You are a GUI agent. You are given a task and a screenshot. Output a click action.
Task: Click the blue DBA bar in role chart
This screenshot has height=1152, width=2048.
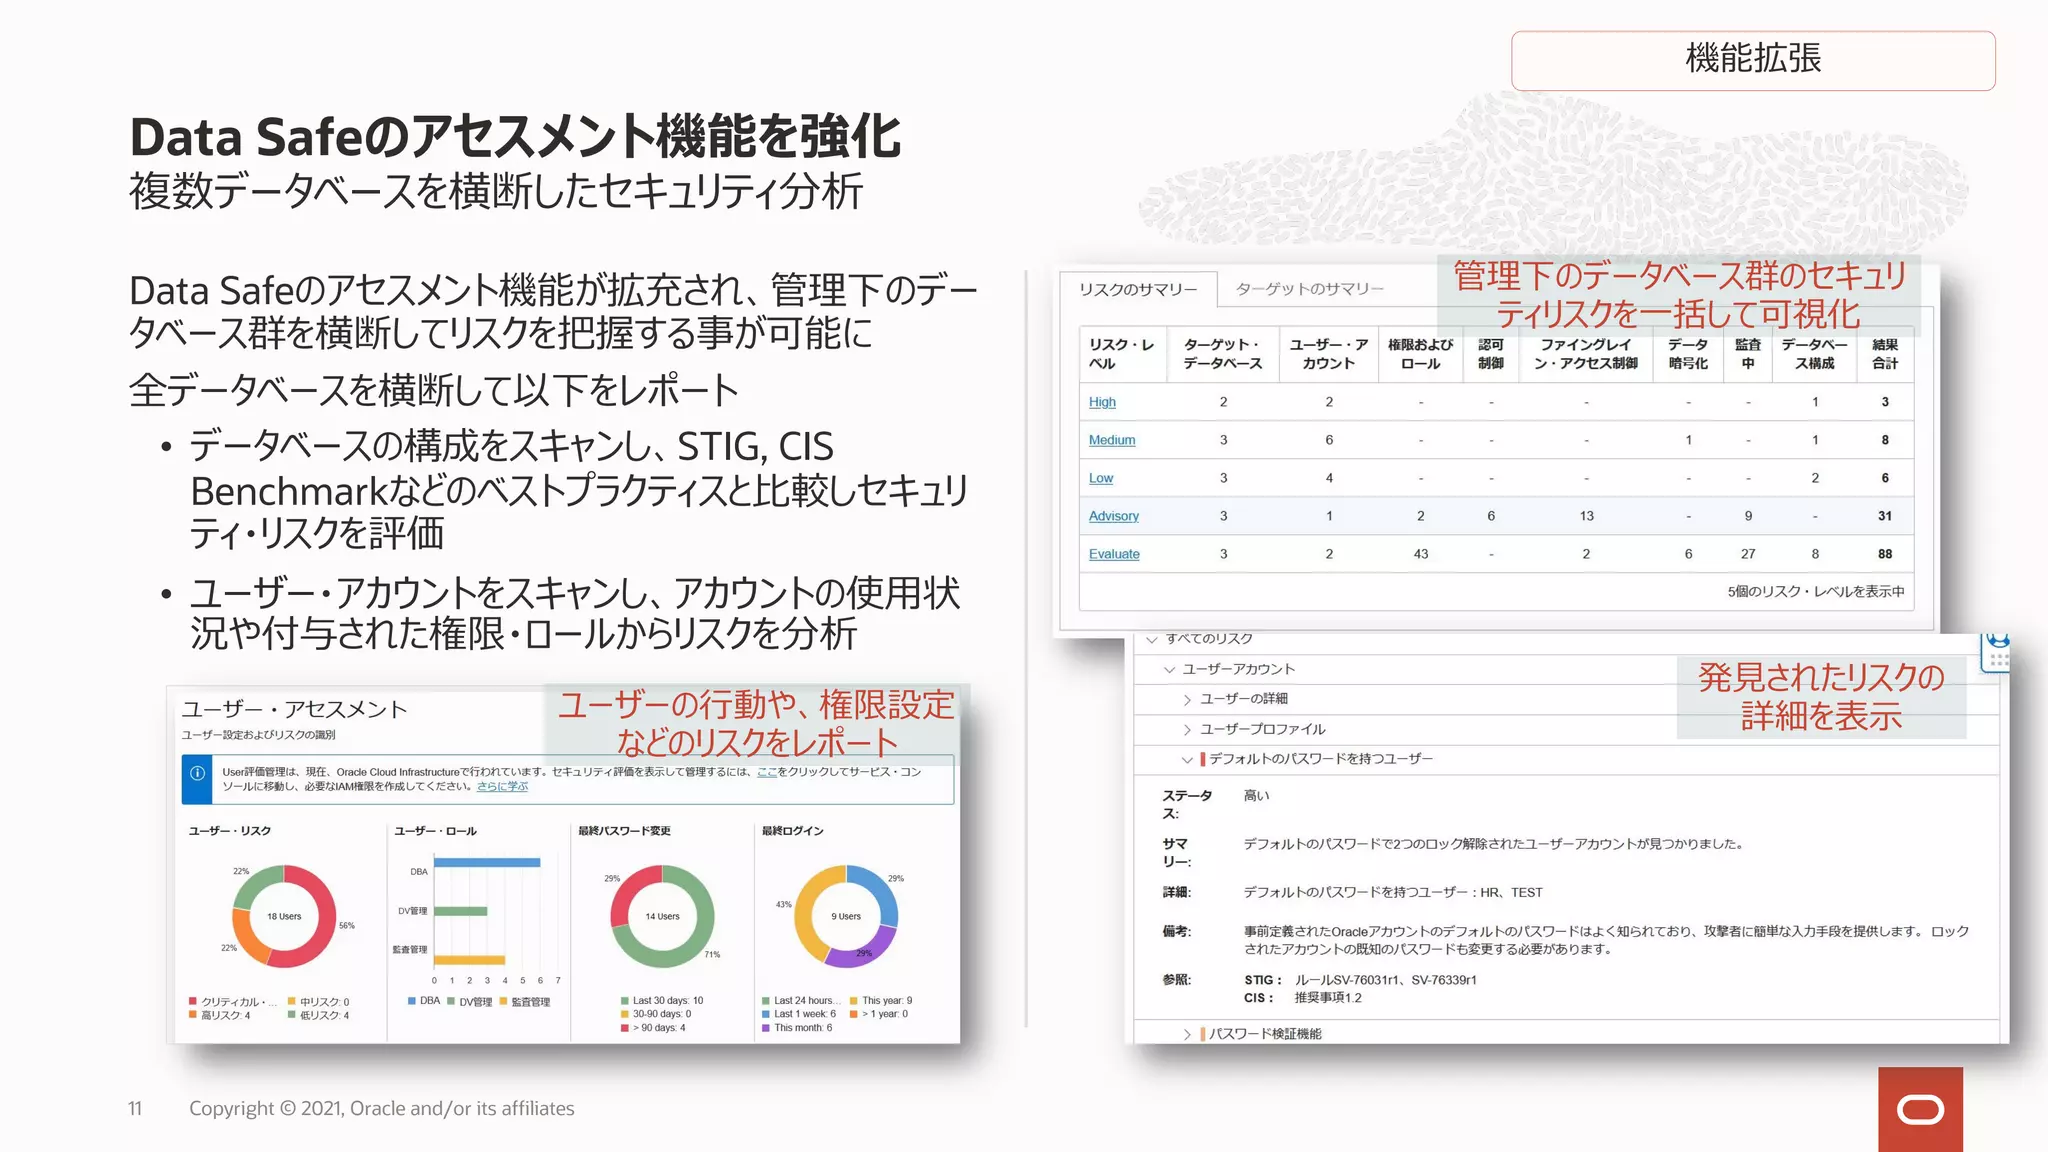click(x=487, y=862)
